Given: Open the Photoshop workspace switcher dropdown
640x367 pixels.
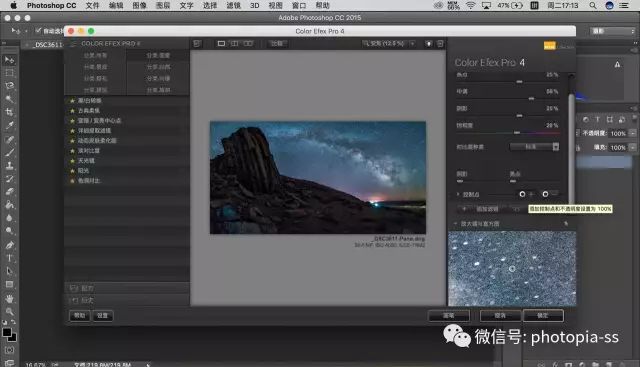Looking at the screenshot, I should (x=614, y=31).
